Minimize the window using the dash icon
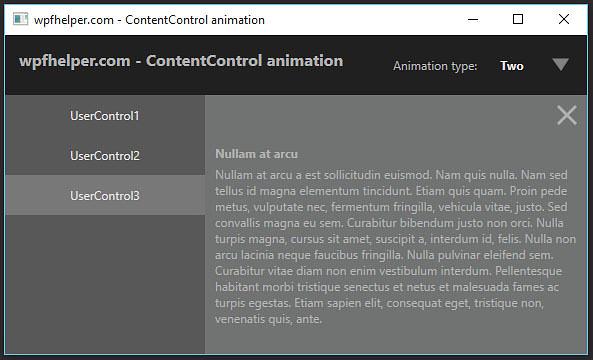The image size is (593, 360). pyautogui.click(x=473, y=19)
